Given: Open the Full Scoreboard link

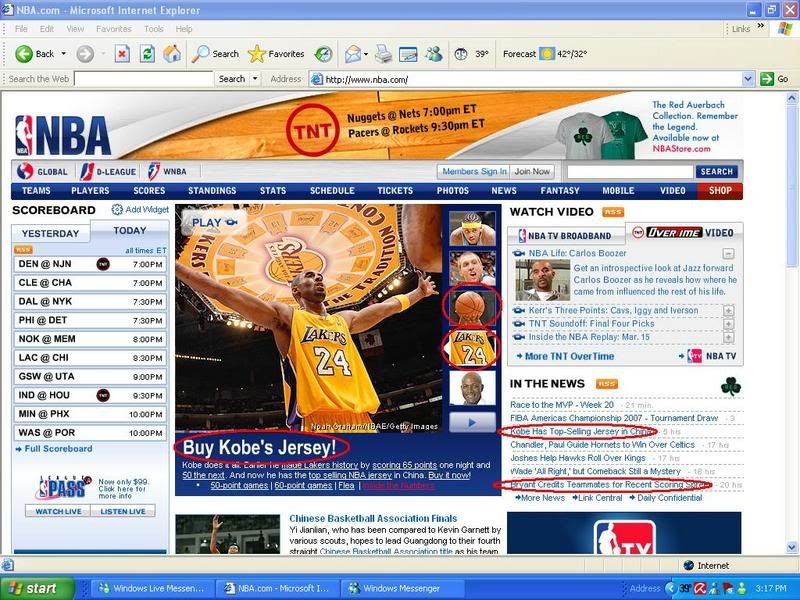Looking at the screenshot, I should [x=58, y=449].
